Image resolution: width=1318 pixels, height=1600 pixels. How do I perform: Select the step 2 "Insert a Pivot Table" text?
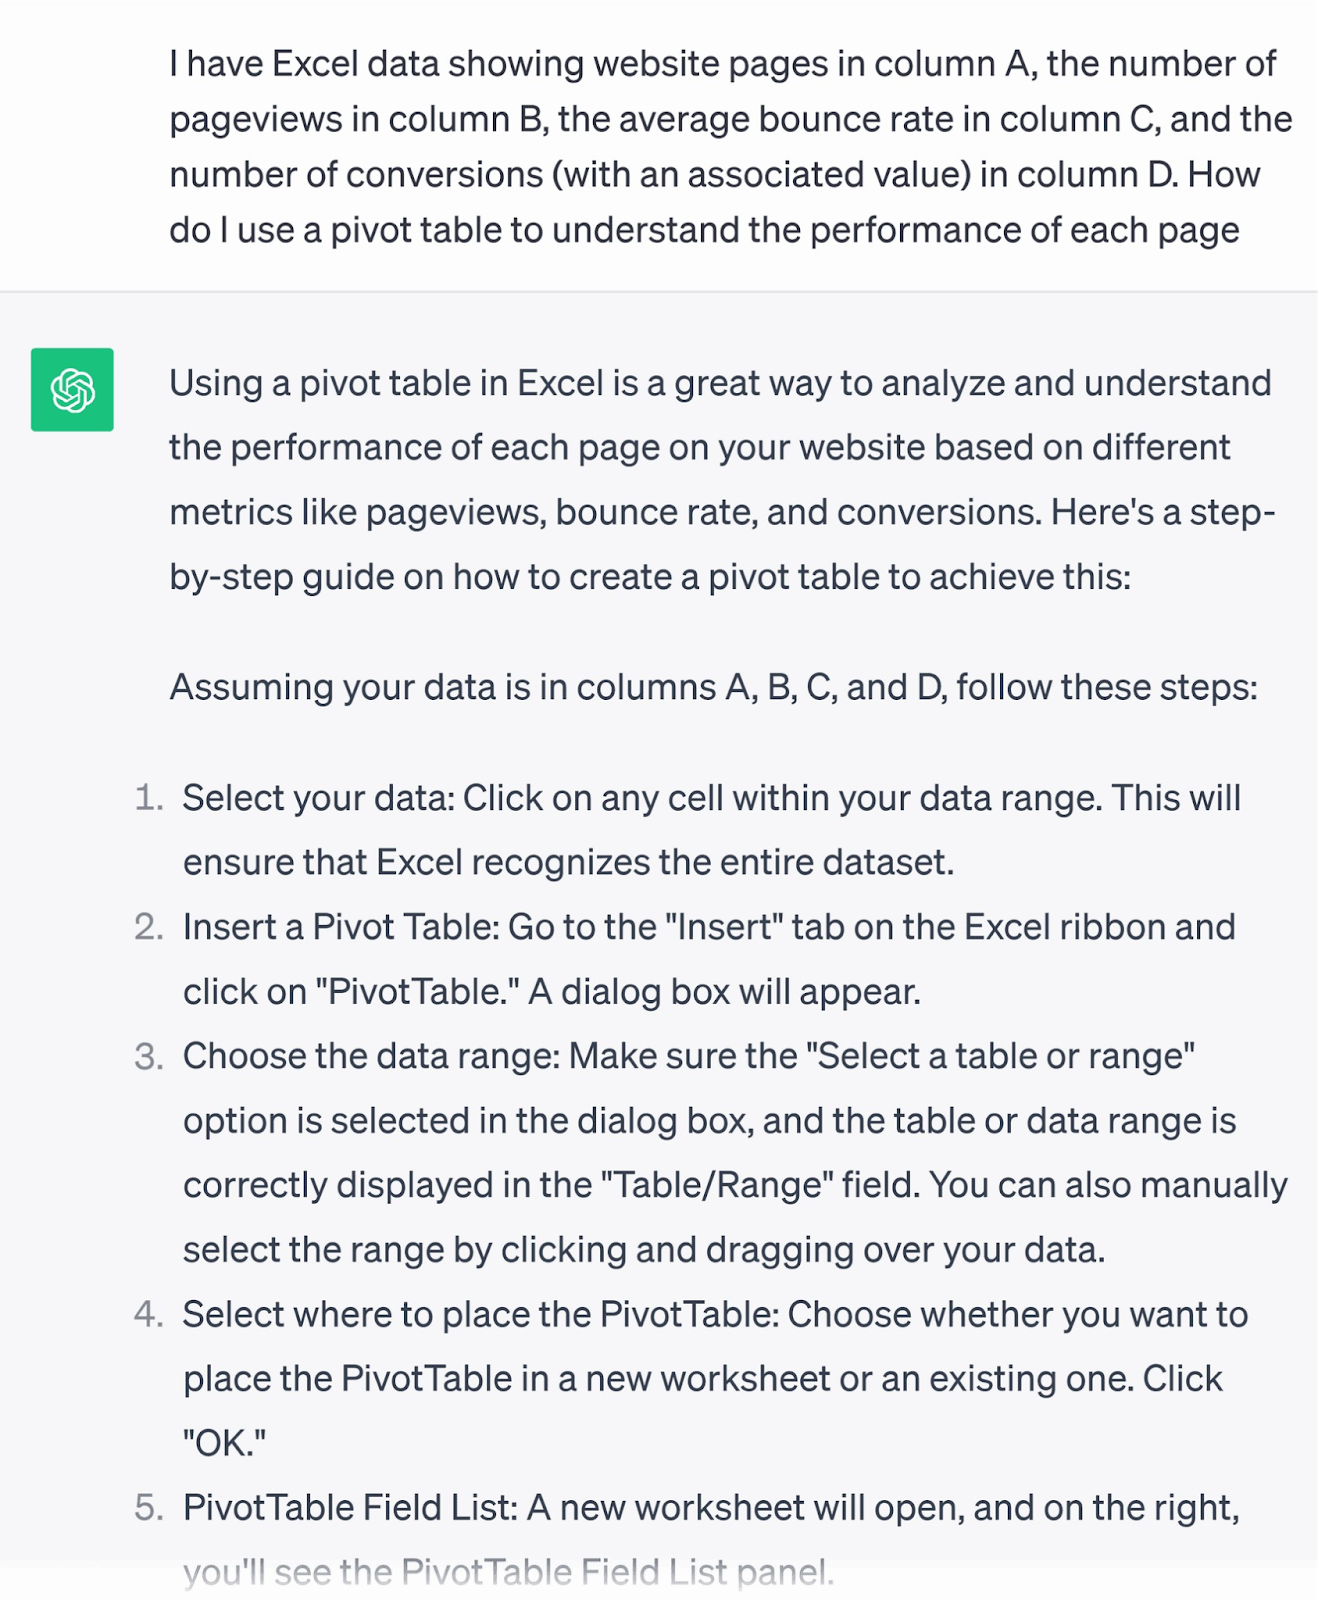click(709, 959)
